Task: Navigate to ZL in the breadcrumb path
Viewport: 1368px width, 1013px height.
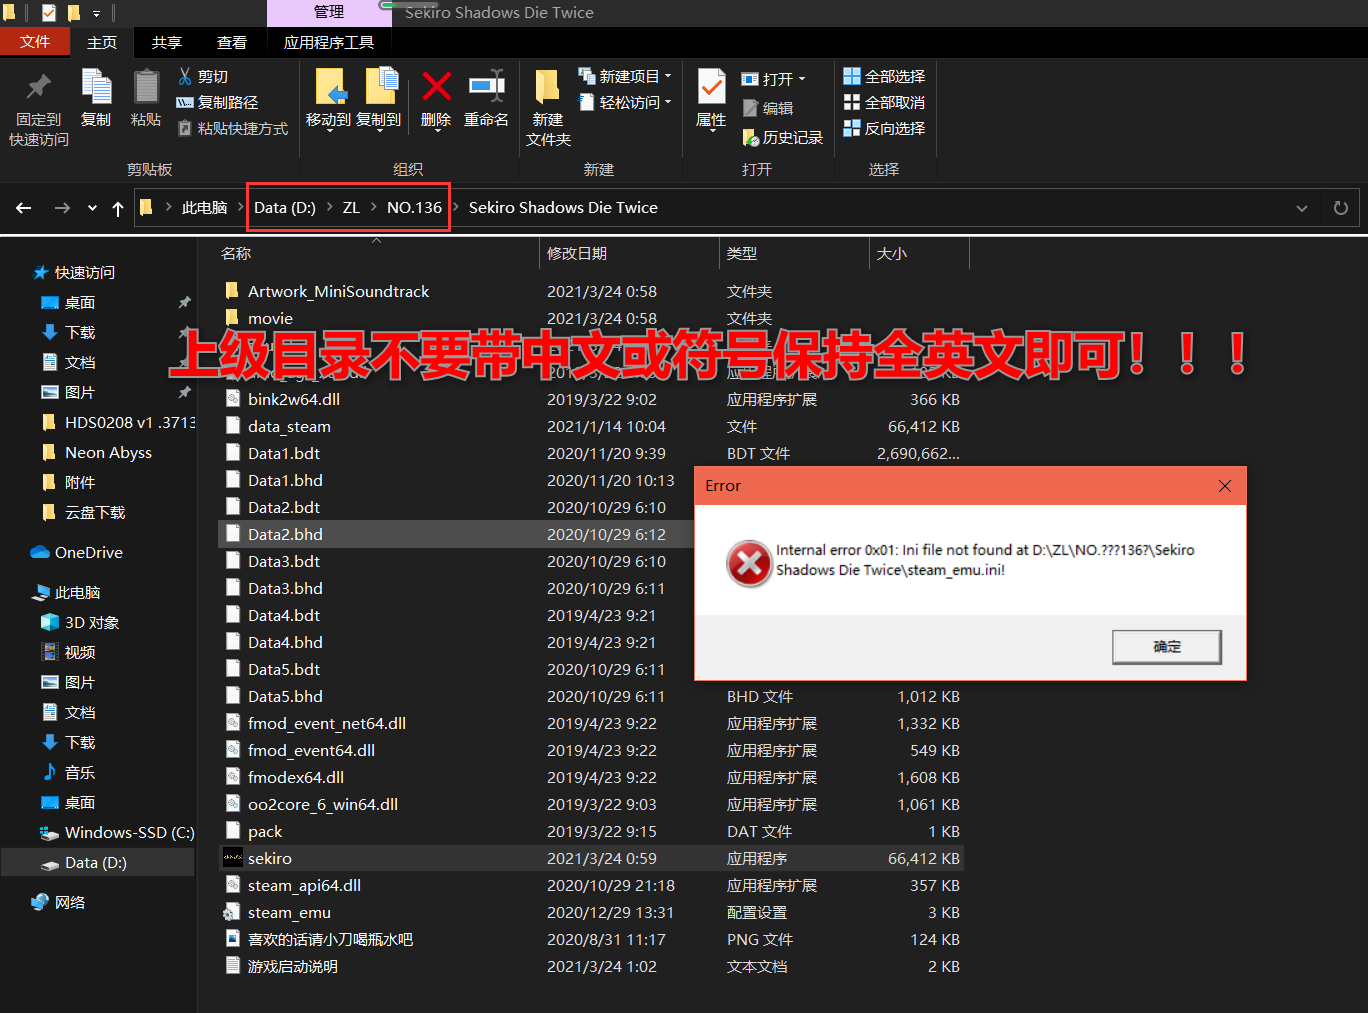Action: (351, 207)
